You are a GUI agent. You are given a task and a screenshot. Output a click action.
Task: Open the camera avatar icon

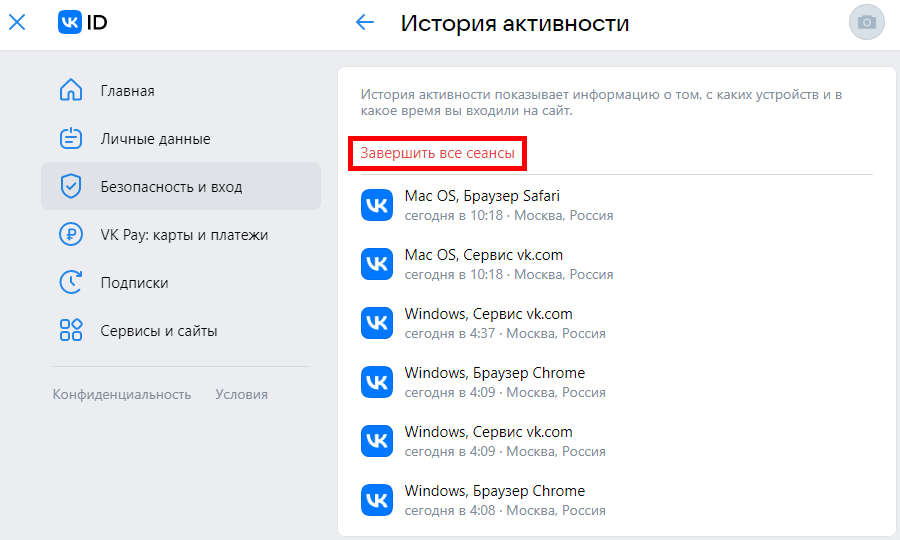[x=866, y=22]
